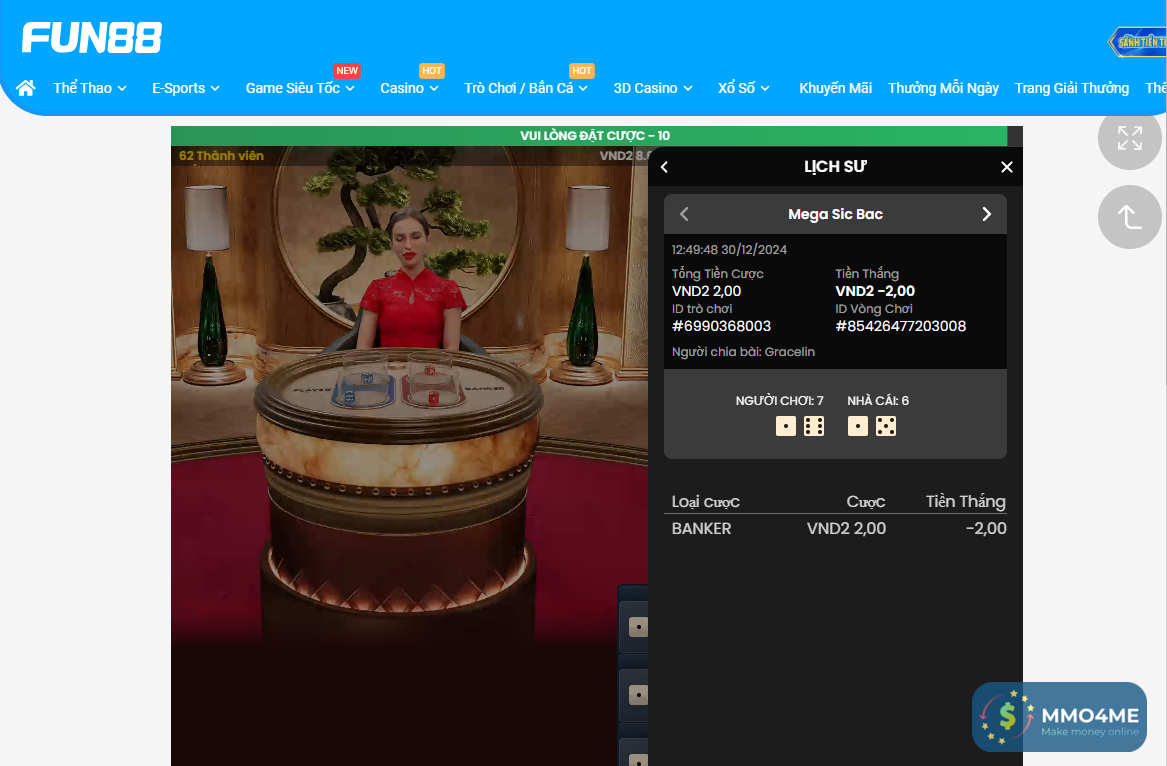Image resolution: width=1167 pixels, height=766 pixels.
Task: Click dealer name Gracelin
Action: click(x=790, y=352)
